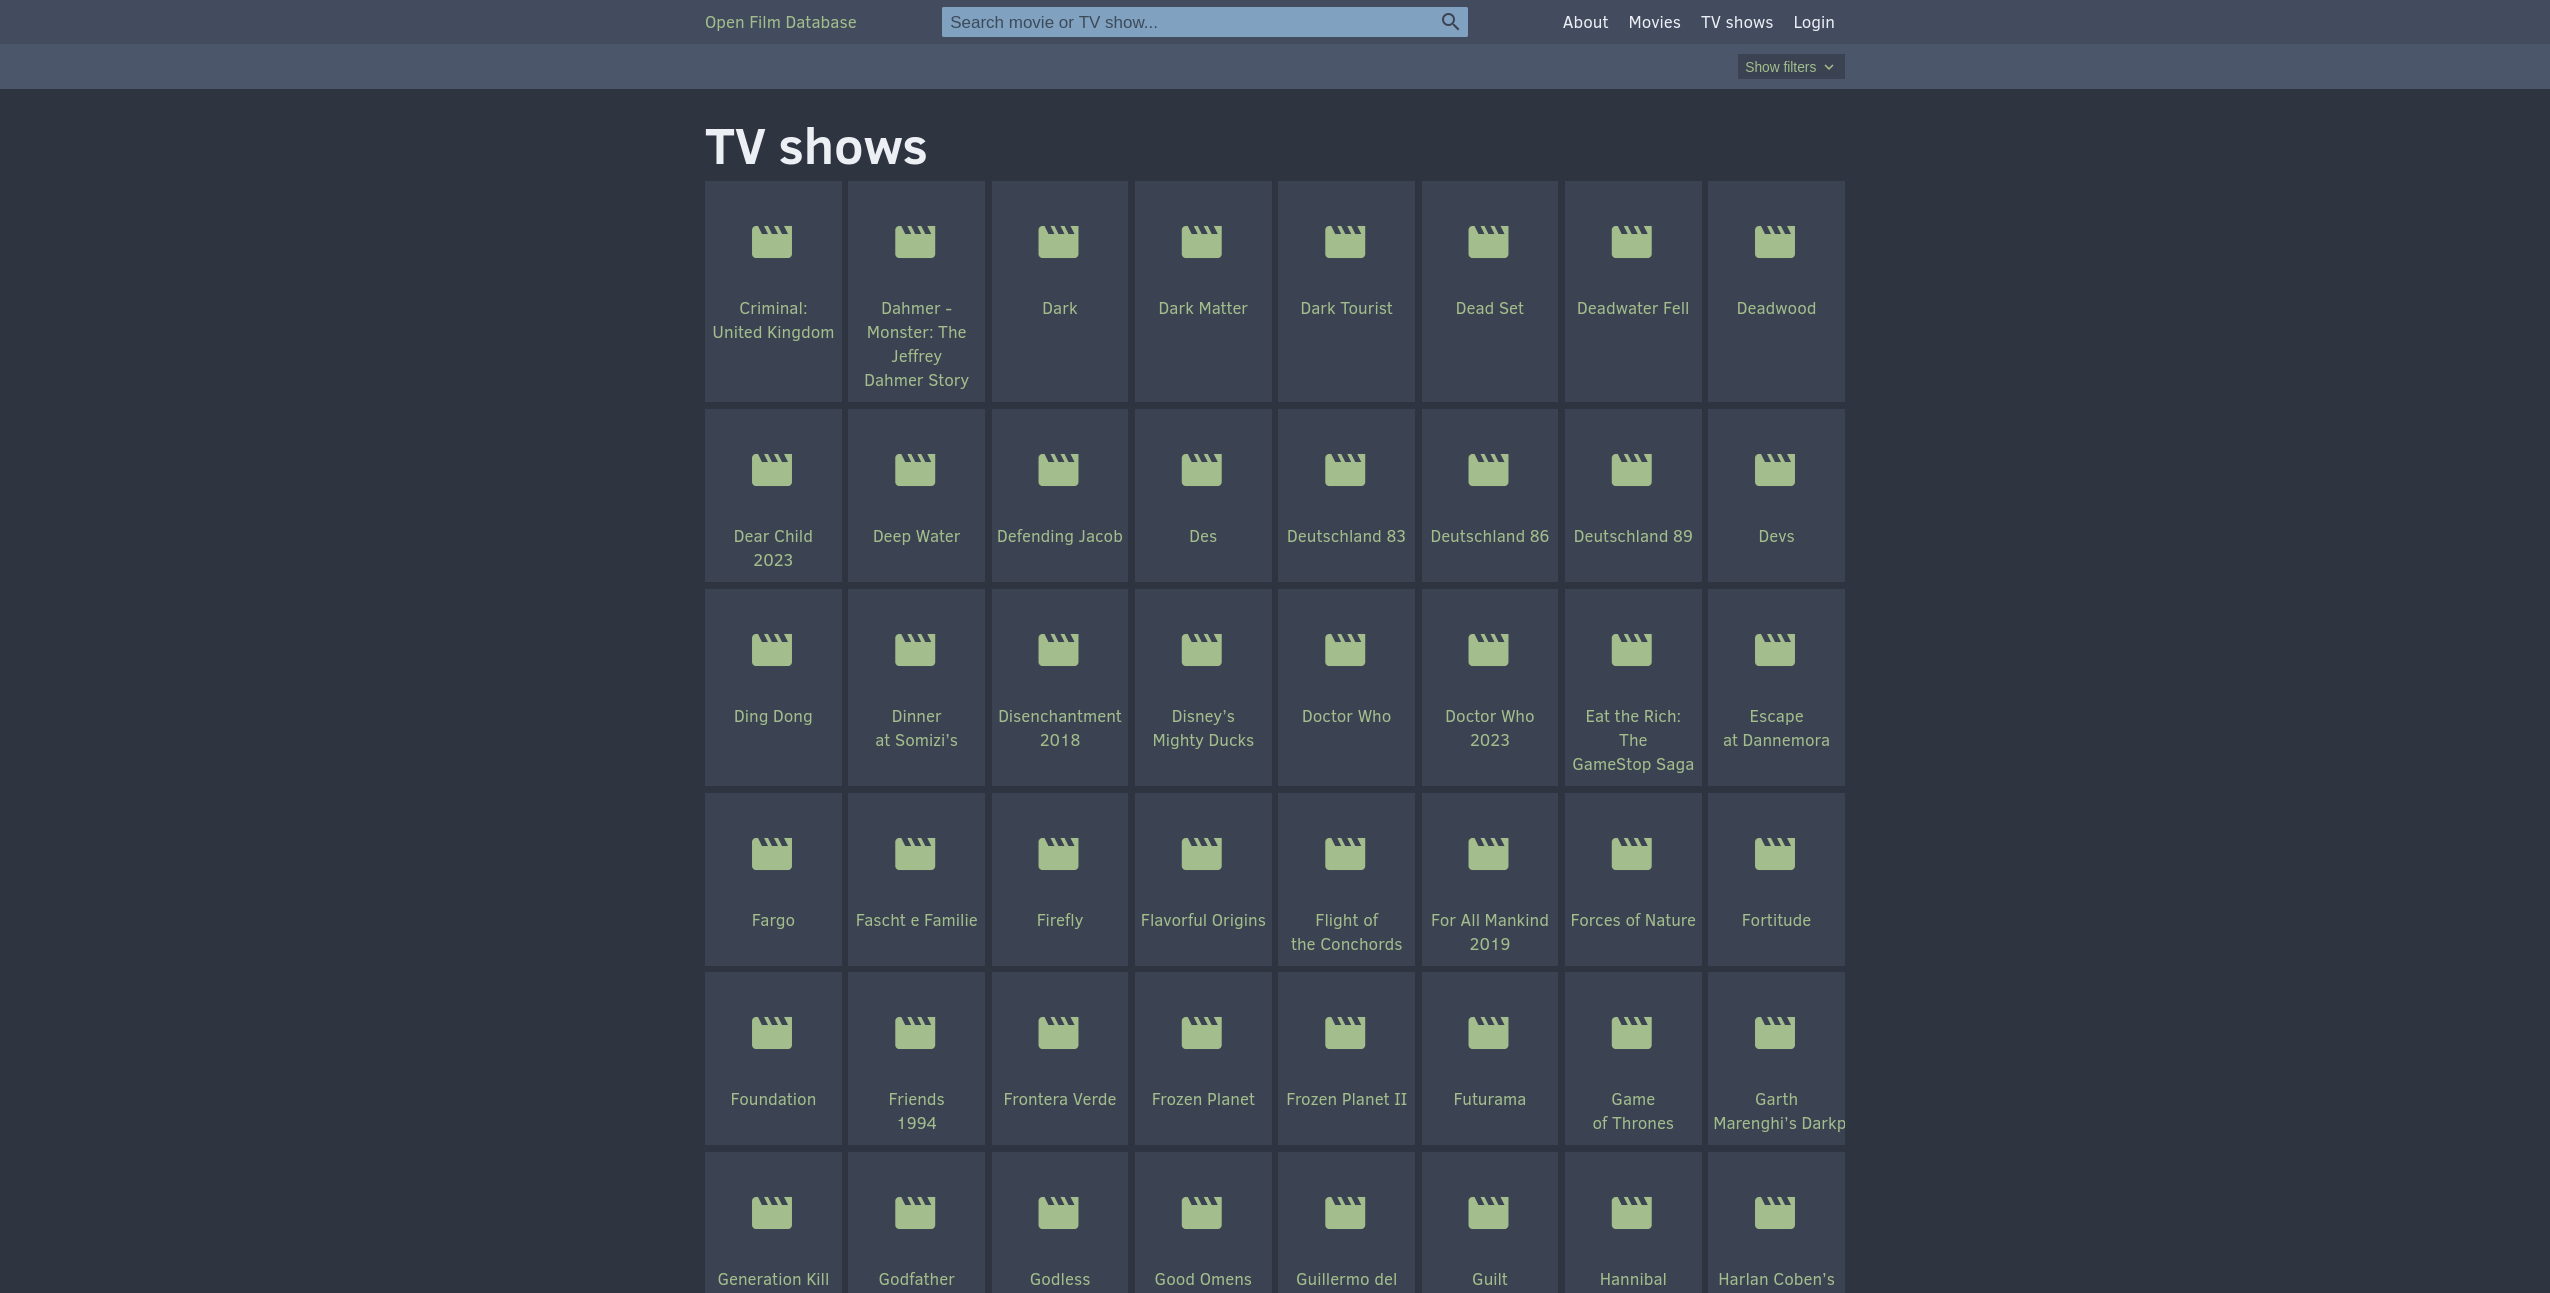The height and width of the screenshot is (1293, 2550).
Task: Go to Open Film Database home
Action: [x=780, y=22]
